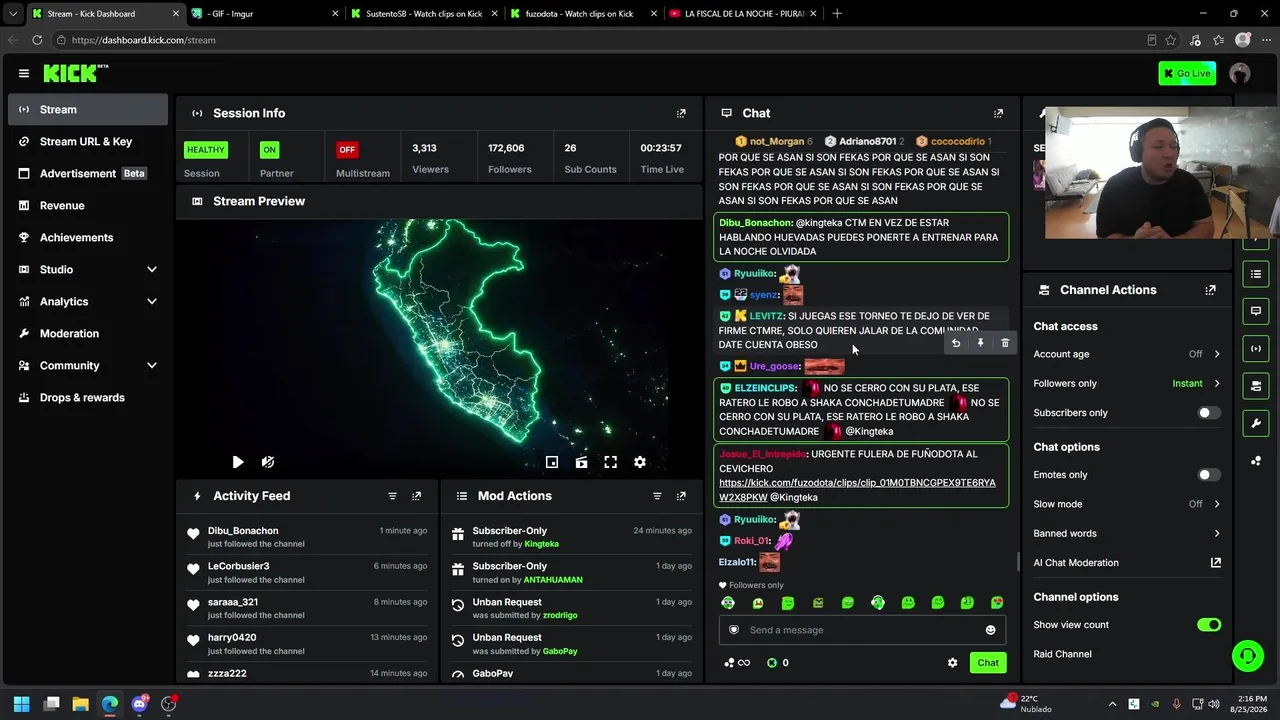The image size is (1280, 720).
Task: Filter the Mod Actions list
Action: (657, 496)
